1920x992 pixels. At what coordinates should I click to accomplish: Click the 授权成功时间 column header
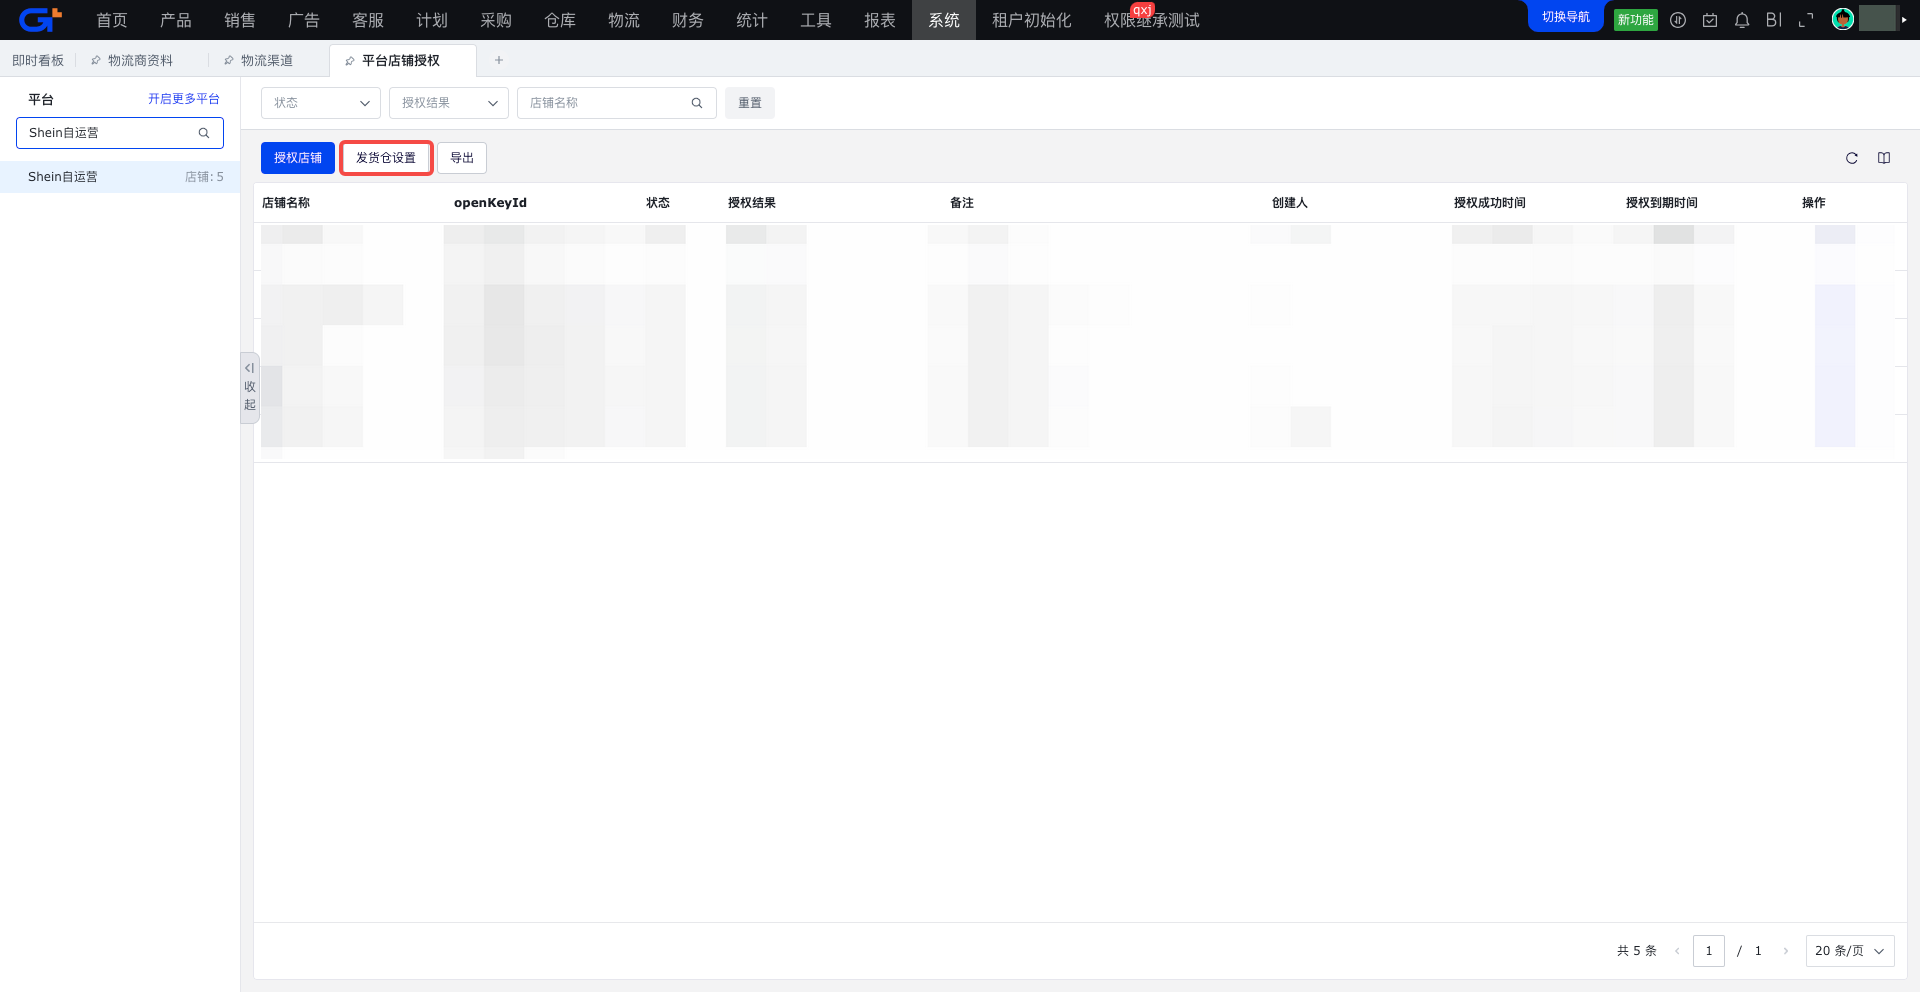(1490, 203)
